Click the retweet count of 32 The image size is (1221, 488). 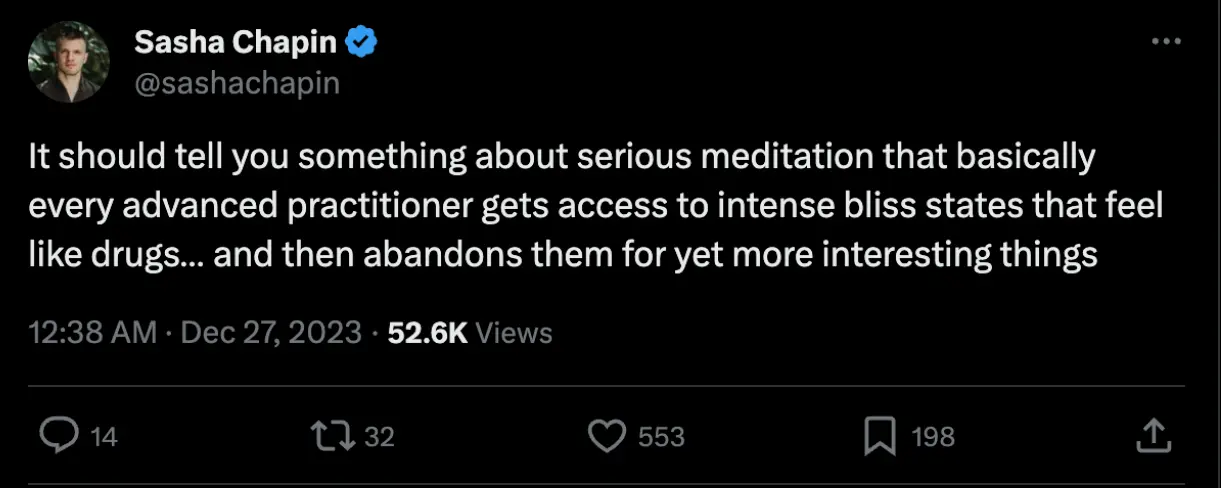379,437
